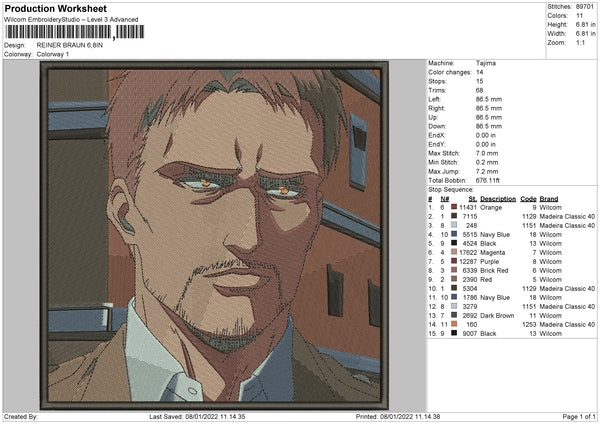Click the Description column header
Image resolution: width=600 pixels, height=424 pixels.
[498, 199]
